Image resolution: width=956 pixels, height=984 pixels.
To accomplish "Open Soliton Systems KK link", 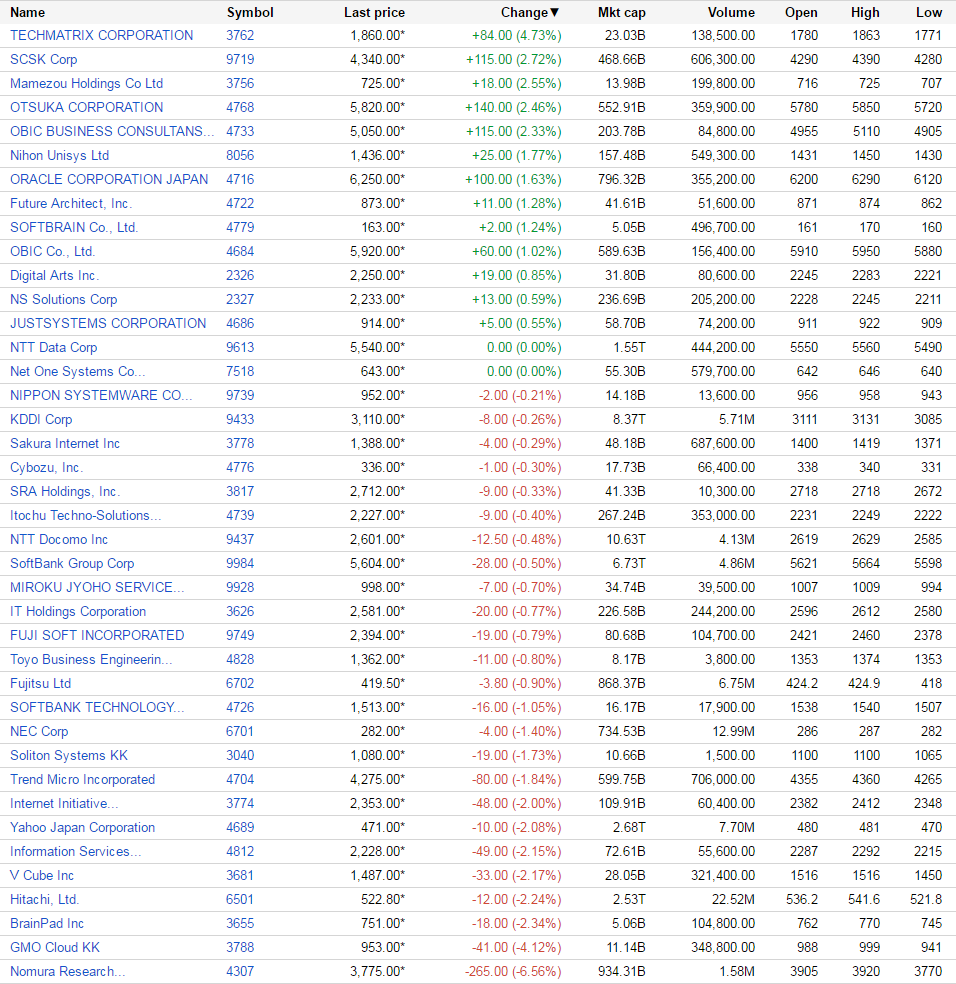I will [x=69, y=756].
